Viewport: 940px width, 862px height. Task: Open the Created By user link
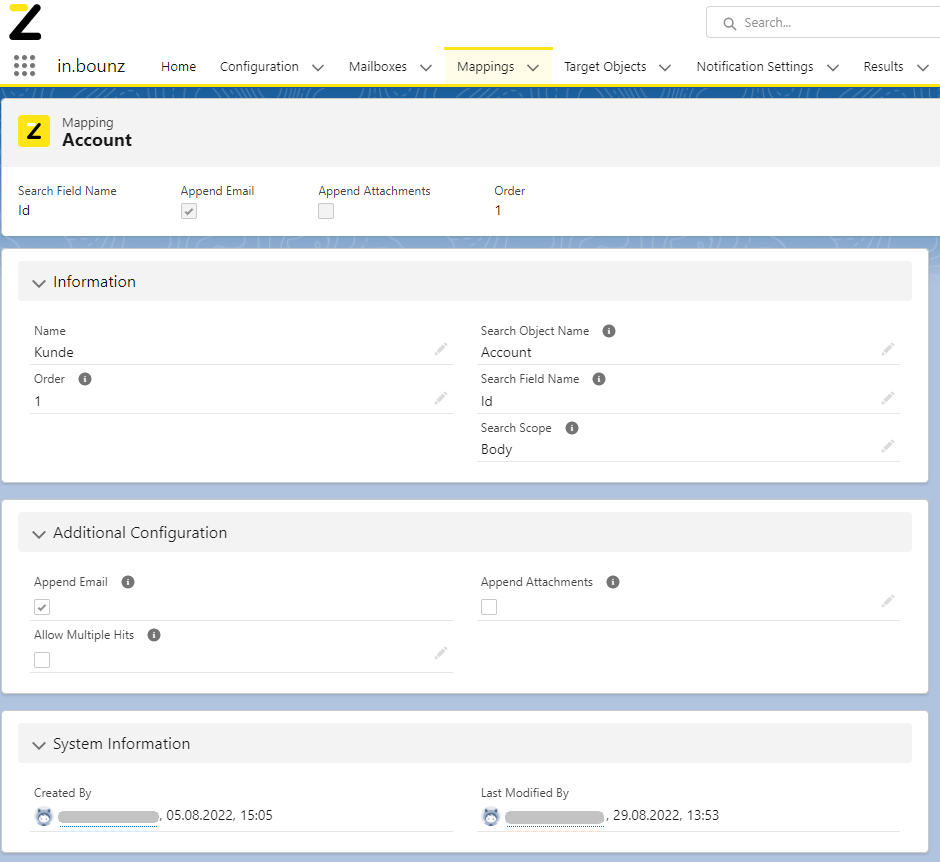click(x=108, y=816)
